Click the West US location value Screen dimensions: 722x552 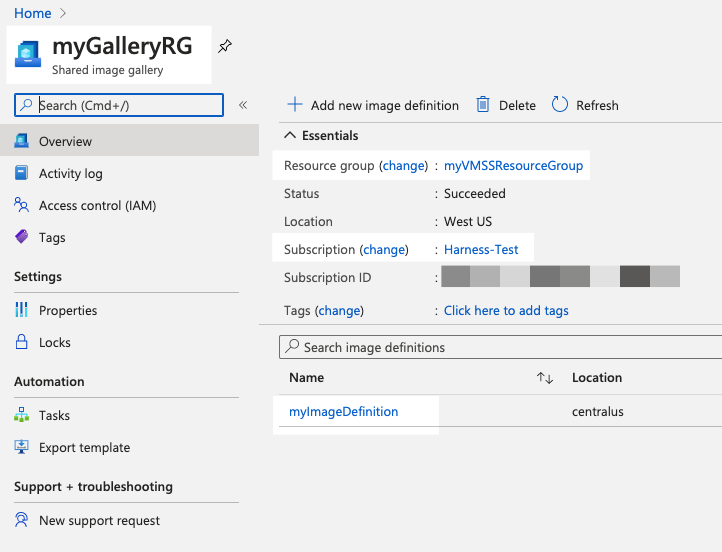click(468, 221)
